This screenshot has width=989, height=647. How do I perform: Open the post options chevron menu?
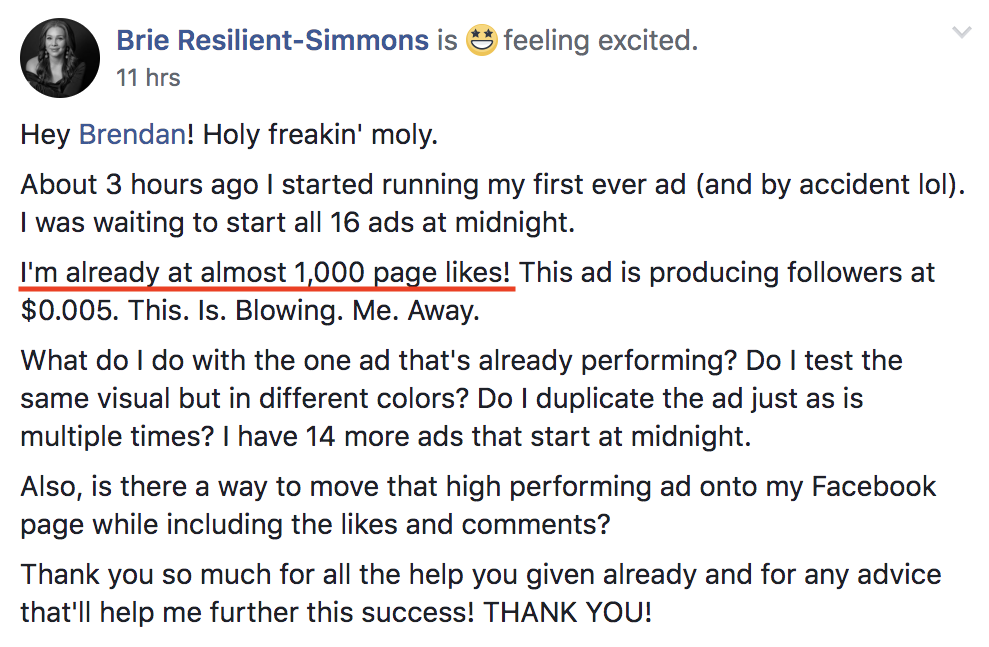point(962,33)
